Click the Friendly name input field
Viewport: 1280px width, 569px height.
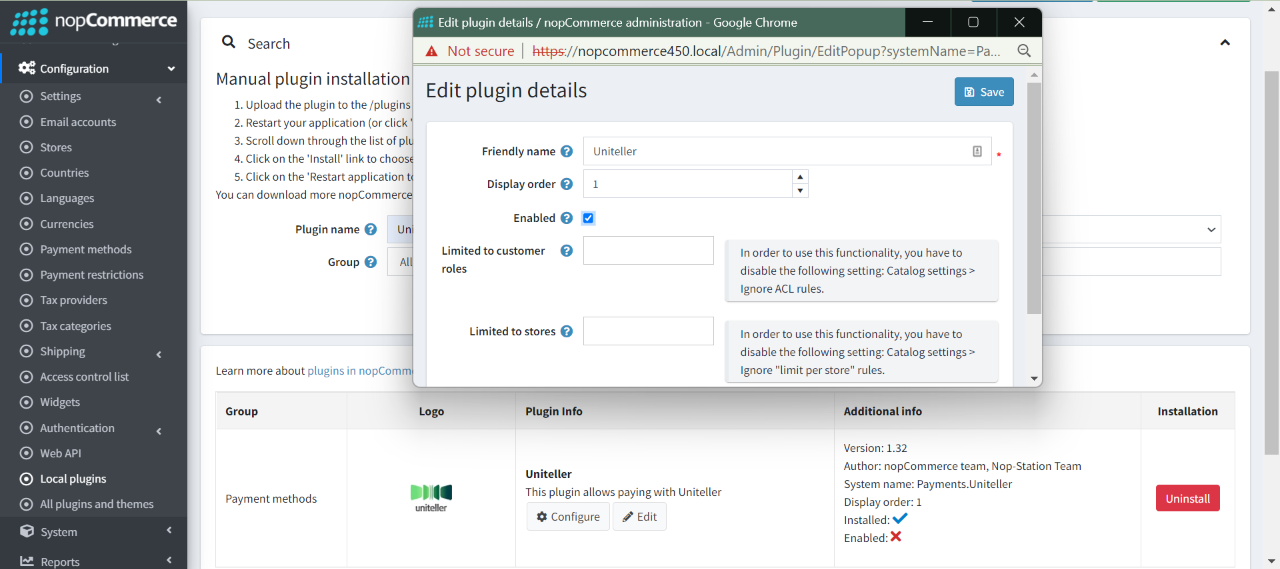point(787,152)
